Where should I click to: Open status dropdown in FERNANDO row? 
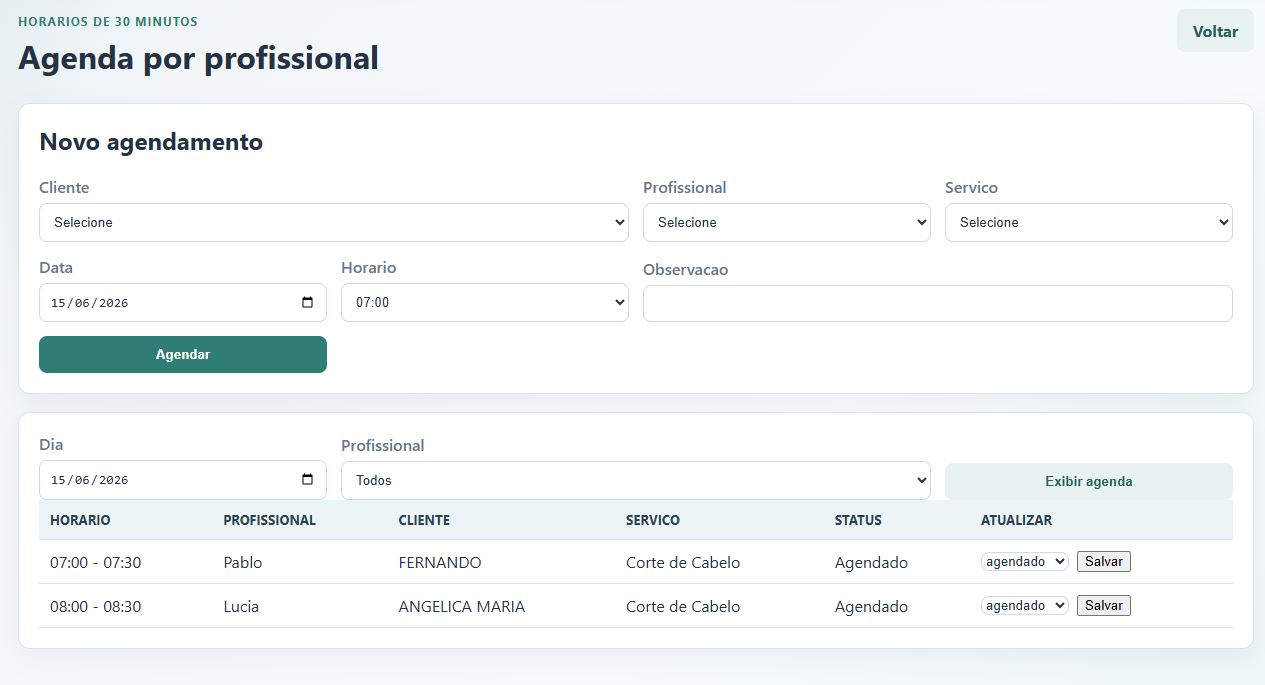pyautogui.click(x=1025, y=562)
